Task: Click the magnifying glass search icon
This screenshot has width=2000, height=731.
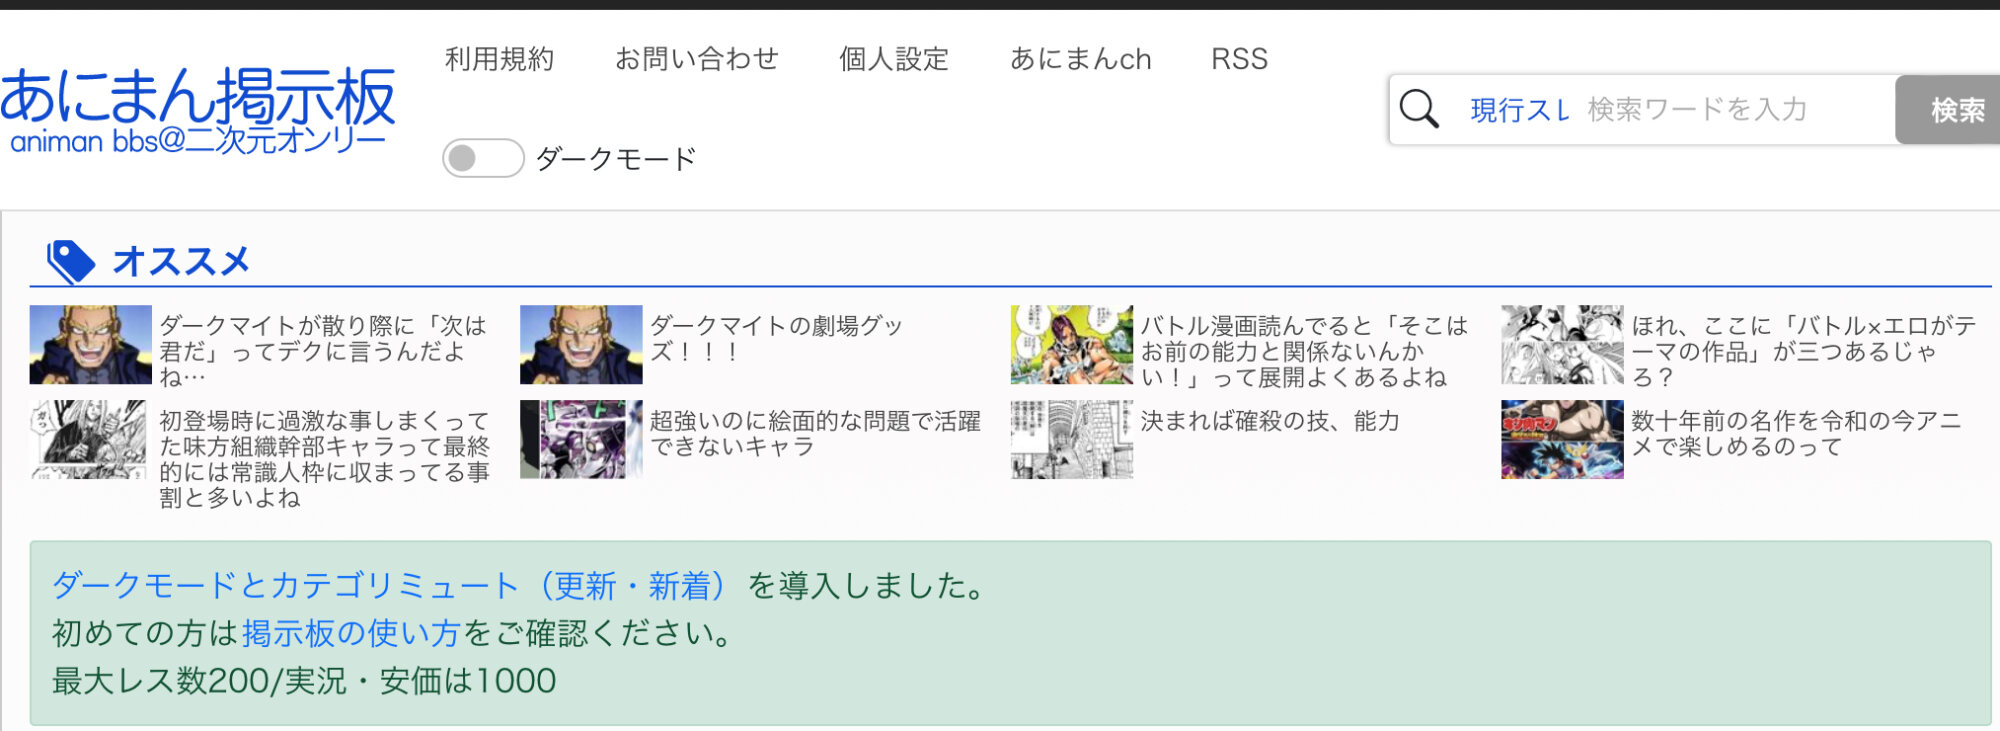Action: pos(1418,109)
